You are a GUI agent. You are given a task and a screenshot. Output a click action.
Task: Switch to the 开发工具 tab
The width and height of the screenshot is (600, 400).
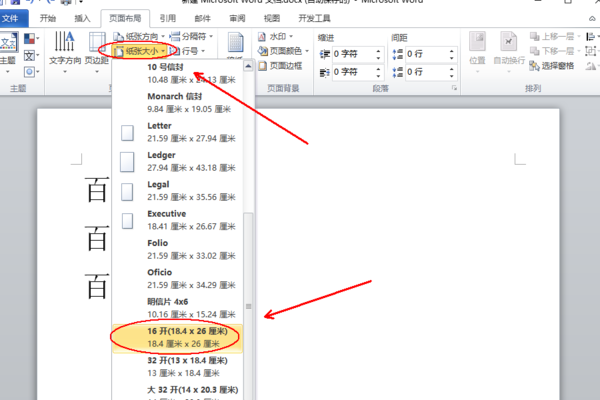[x=315, y=18]
